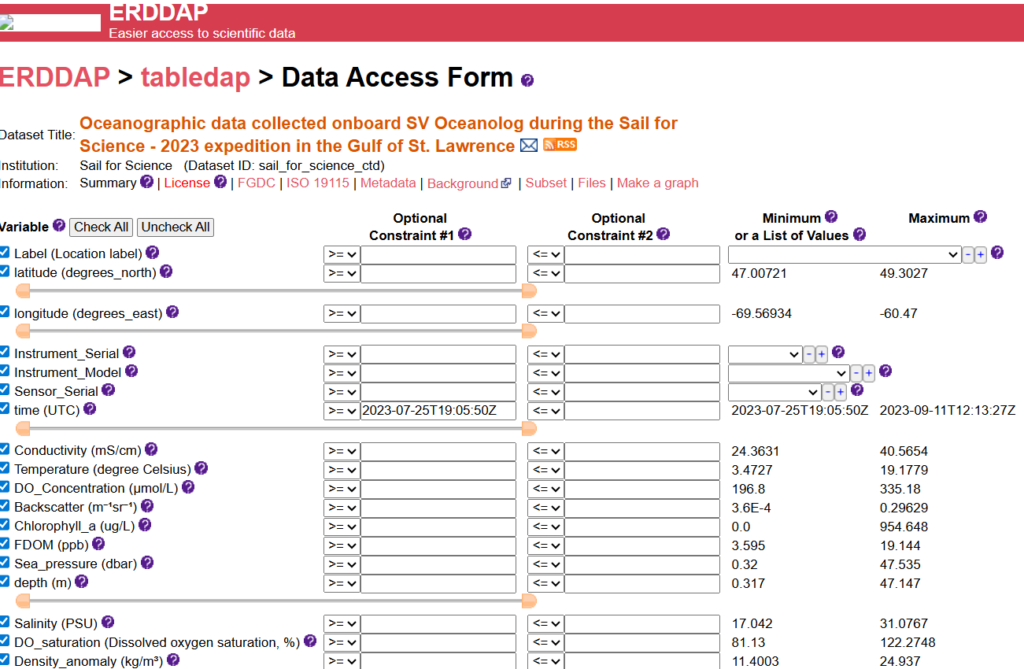Uncheck the latitude variable checkbox

pos(5,271)
